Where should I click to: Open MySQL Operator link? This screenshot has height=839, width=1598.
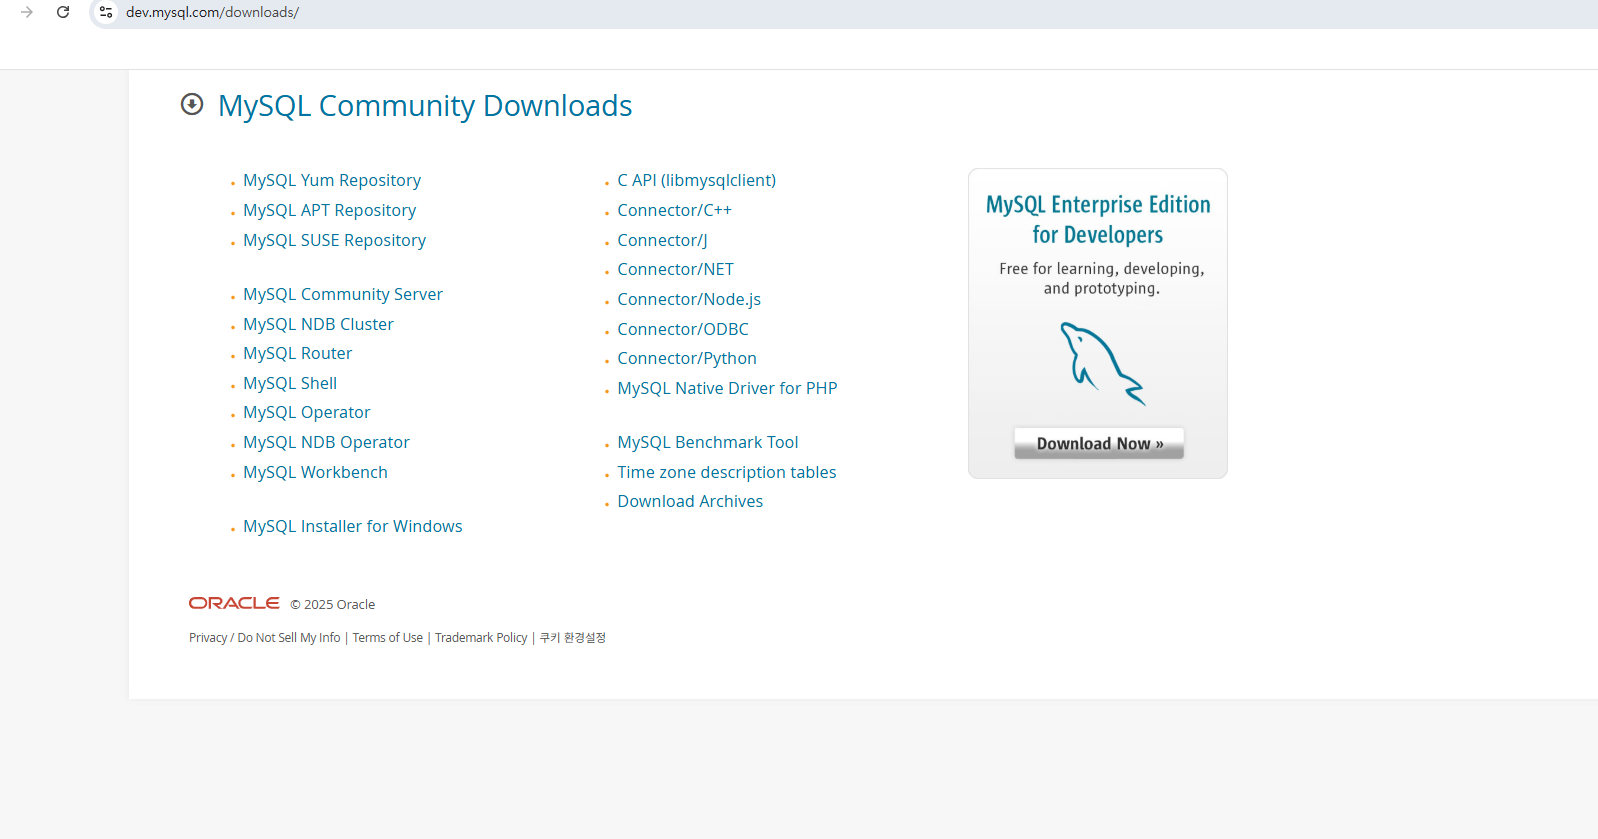[306, 412]
